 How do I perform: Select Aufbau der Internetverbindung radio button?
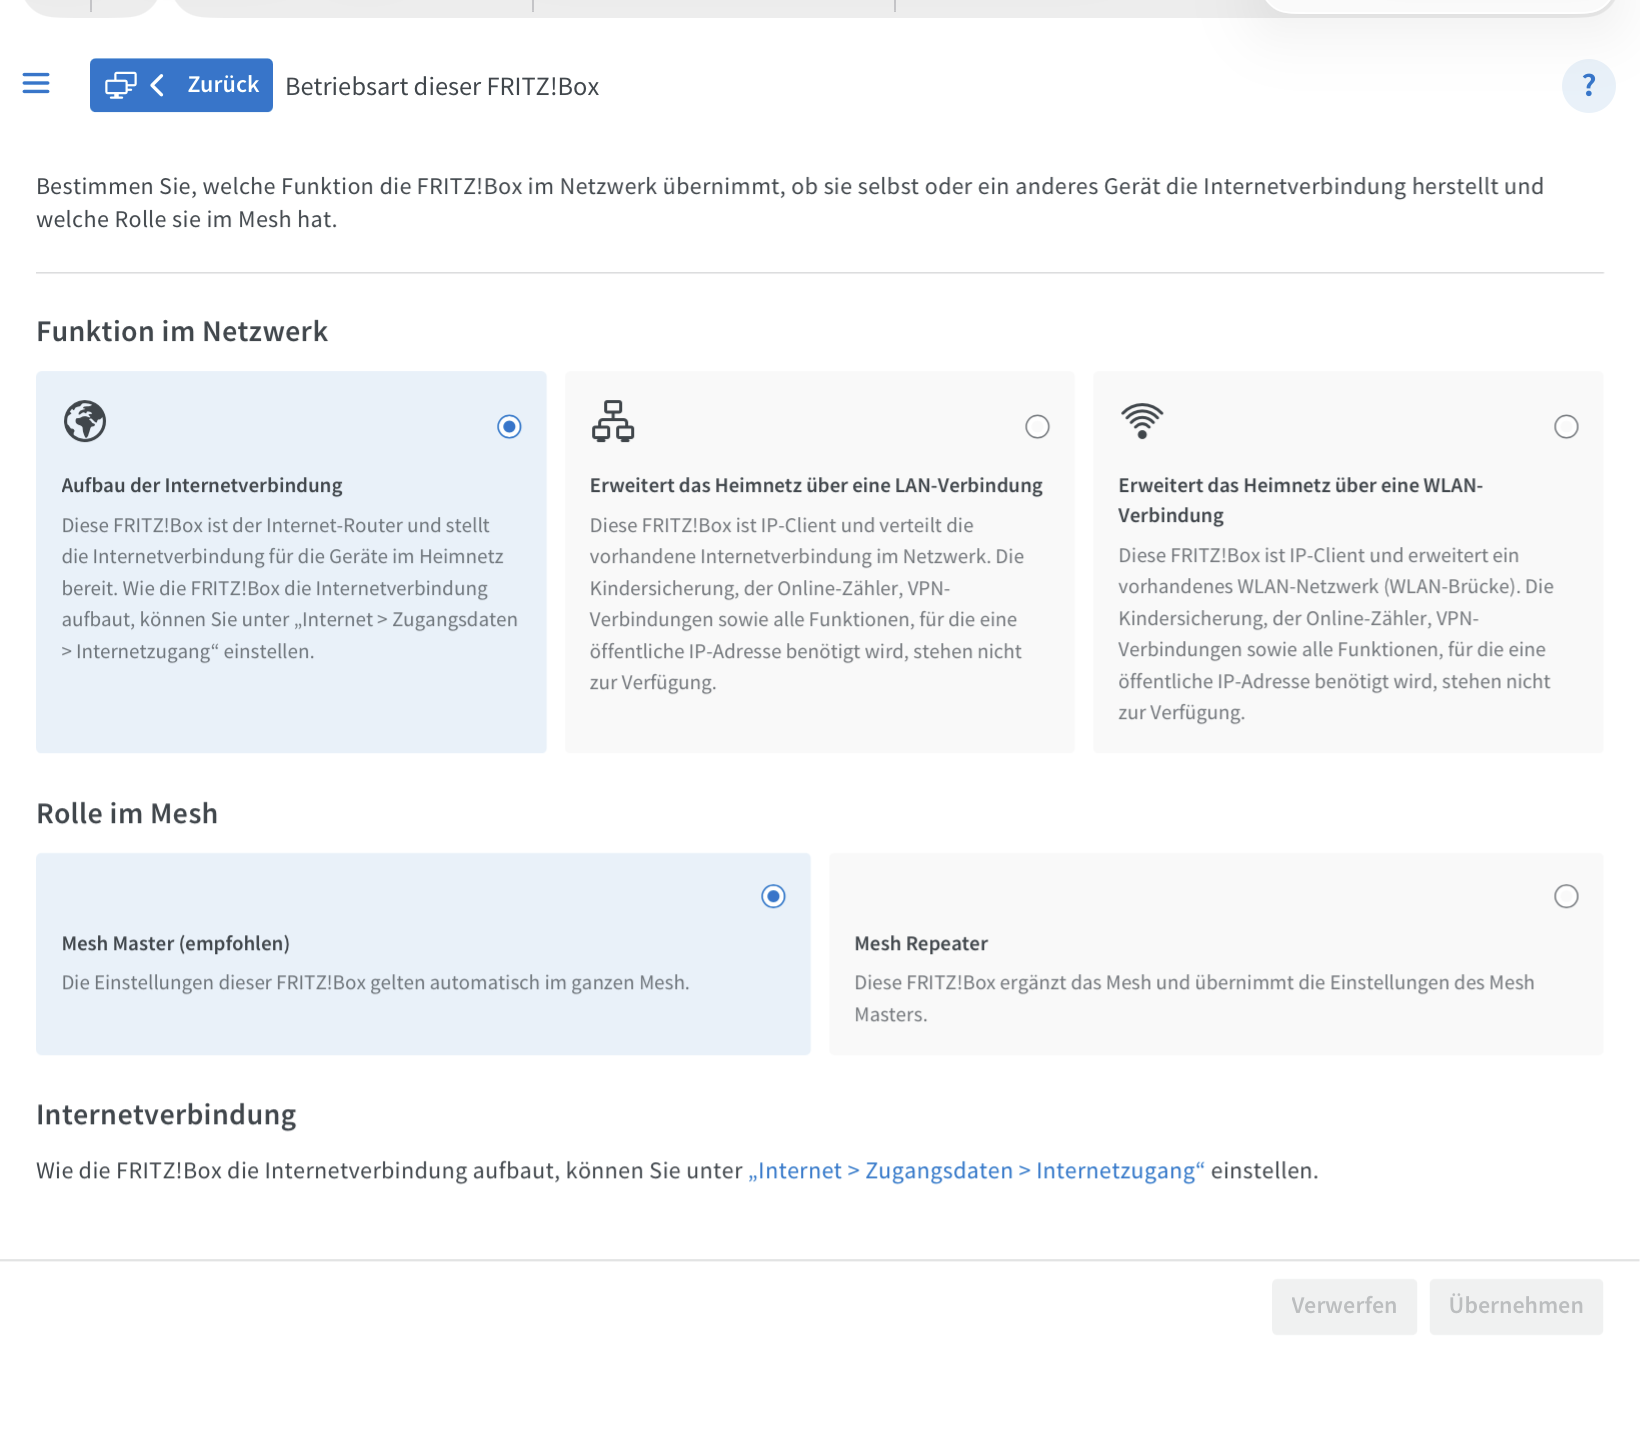click(x=509, y=427)
